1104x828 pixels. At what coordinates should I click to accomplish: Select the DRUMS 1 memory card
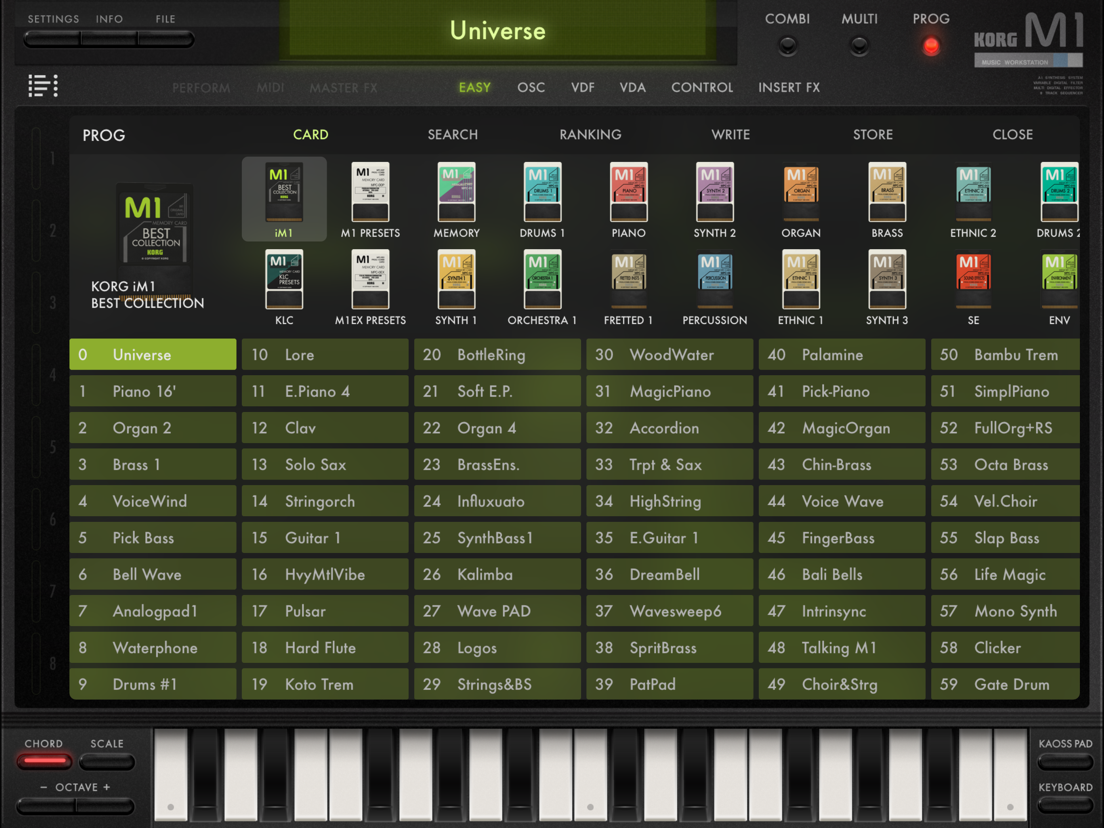[x=542, y=194]
